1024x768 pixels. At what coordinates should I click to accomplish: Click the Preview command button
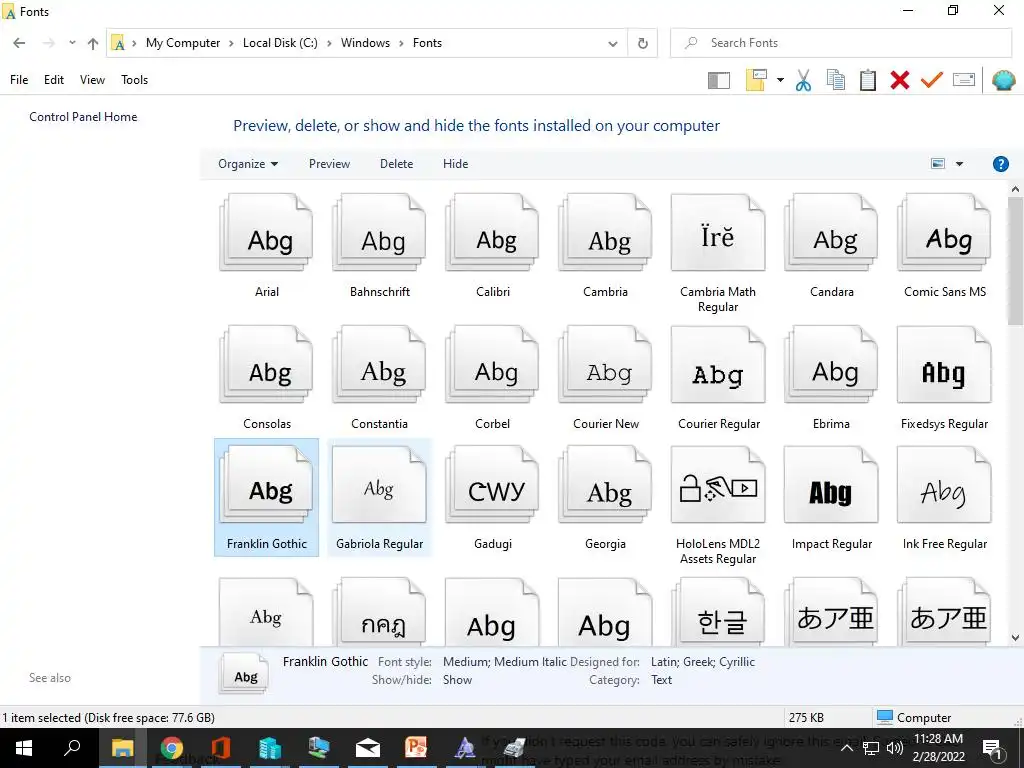tap(329, 164)
